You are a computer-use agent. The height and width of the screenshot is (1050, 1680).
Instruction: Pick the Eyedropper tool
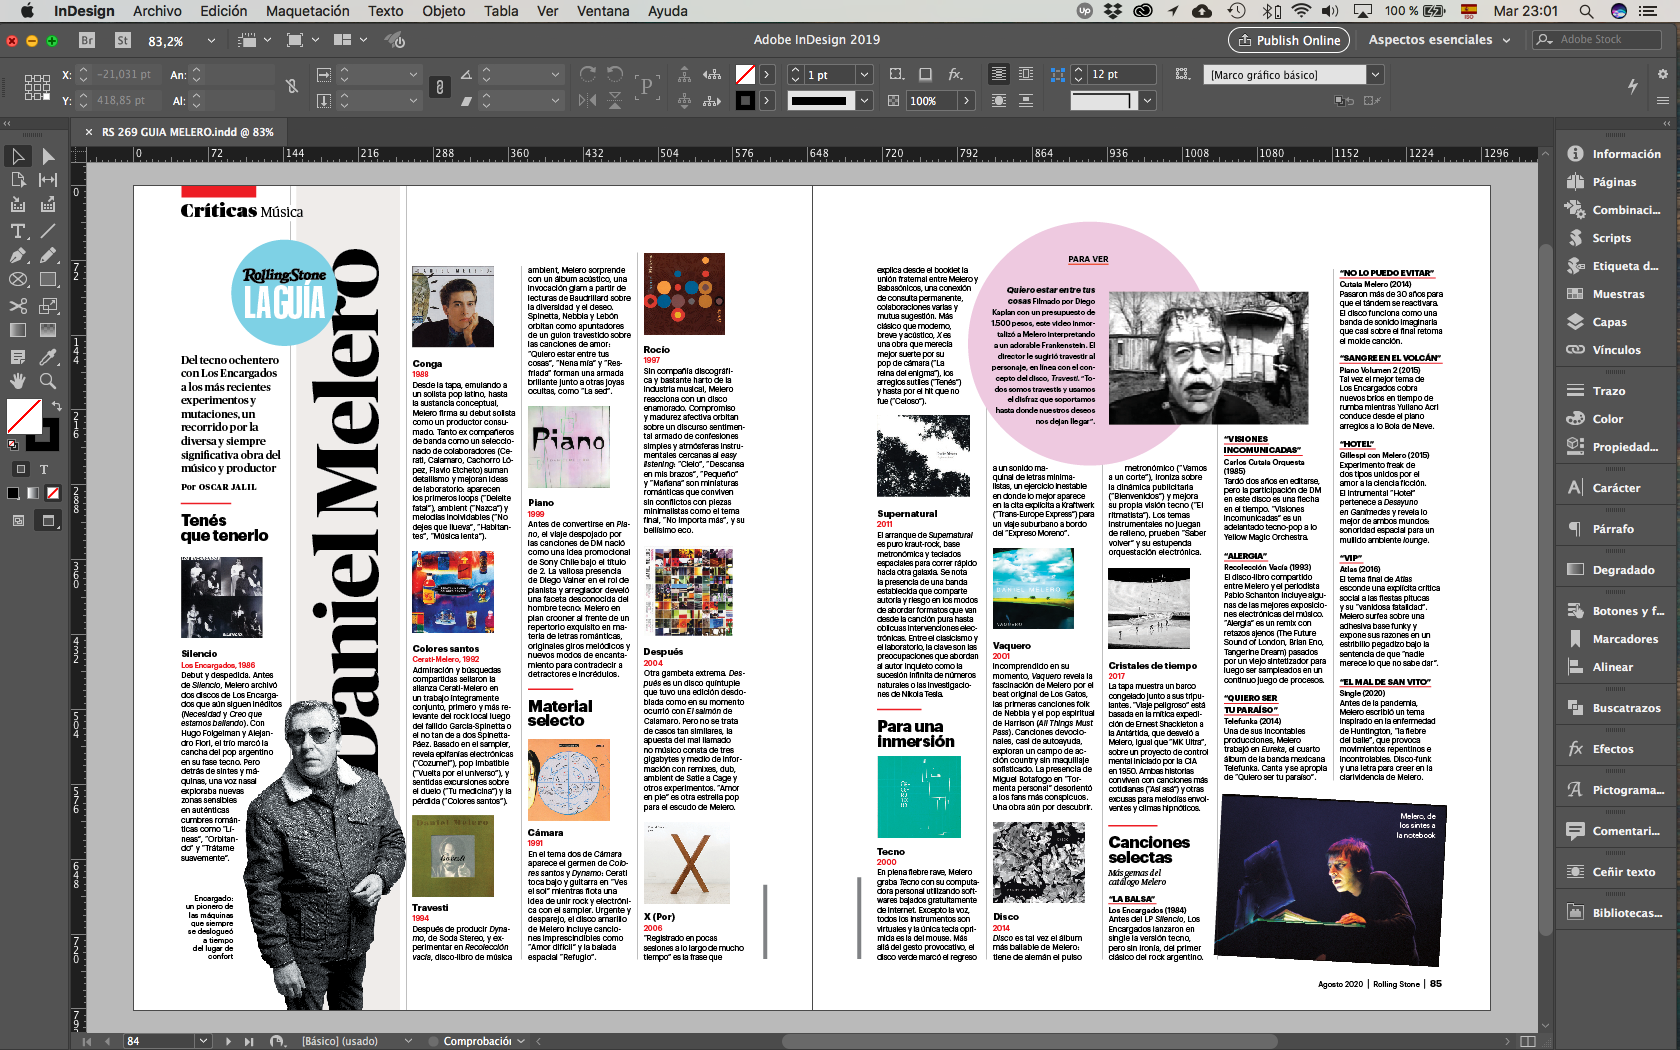[x=48, y=357]
